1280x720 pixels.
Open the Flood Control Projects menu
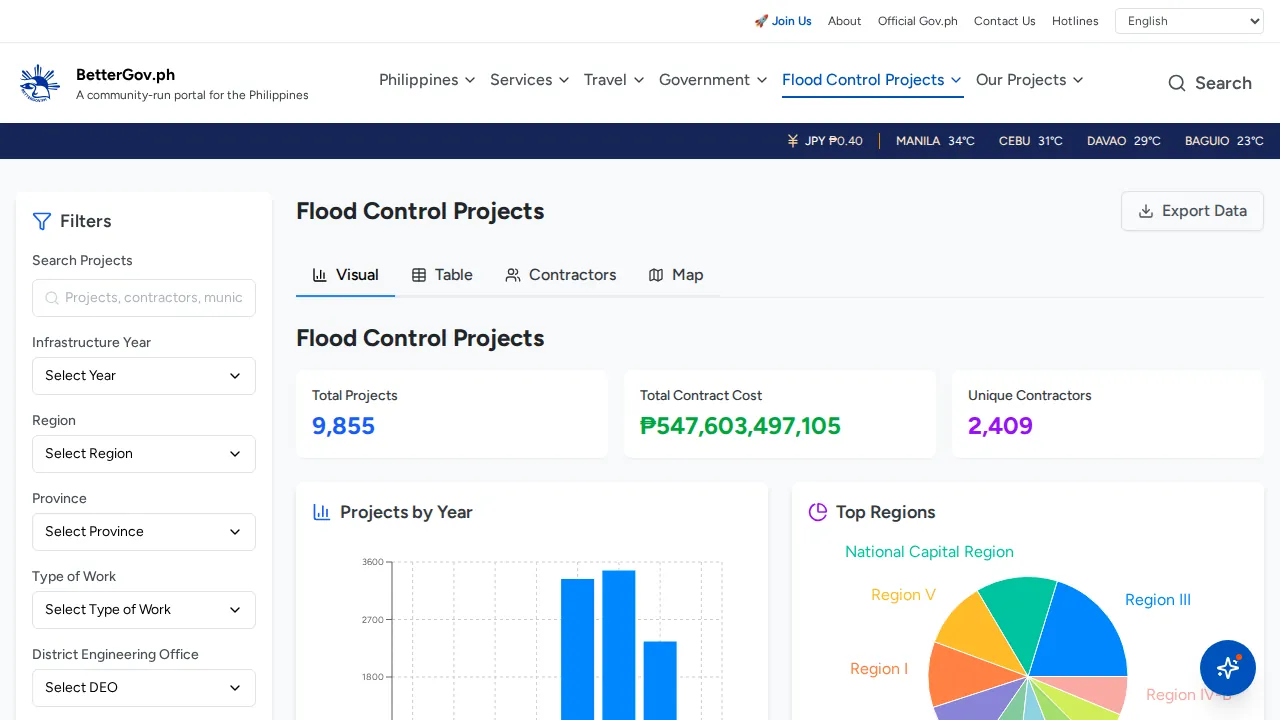tap(872, 80)
